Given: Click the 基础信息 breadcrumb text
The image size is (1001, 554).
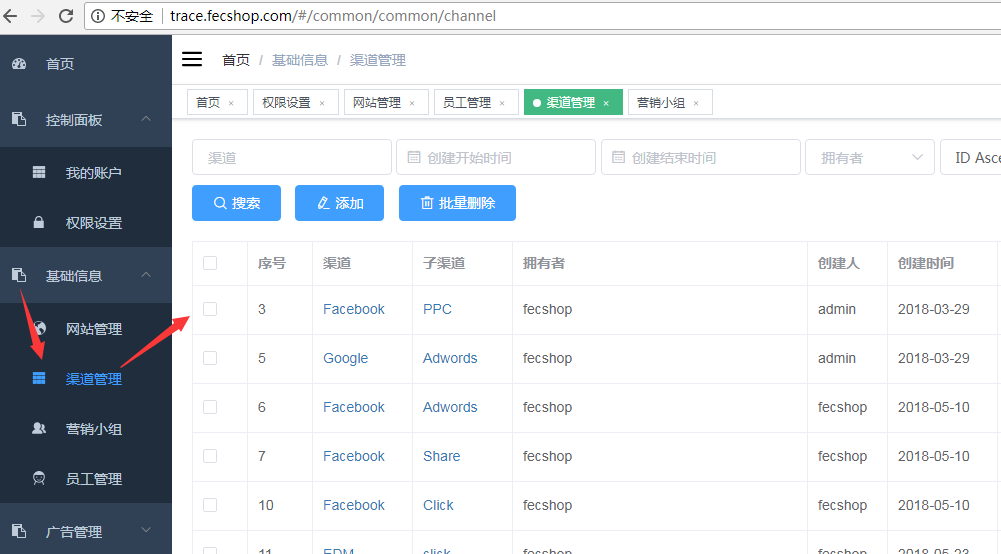Looking at the screenshot, I should tap(299, 60).
